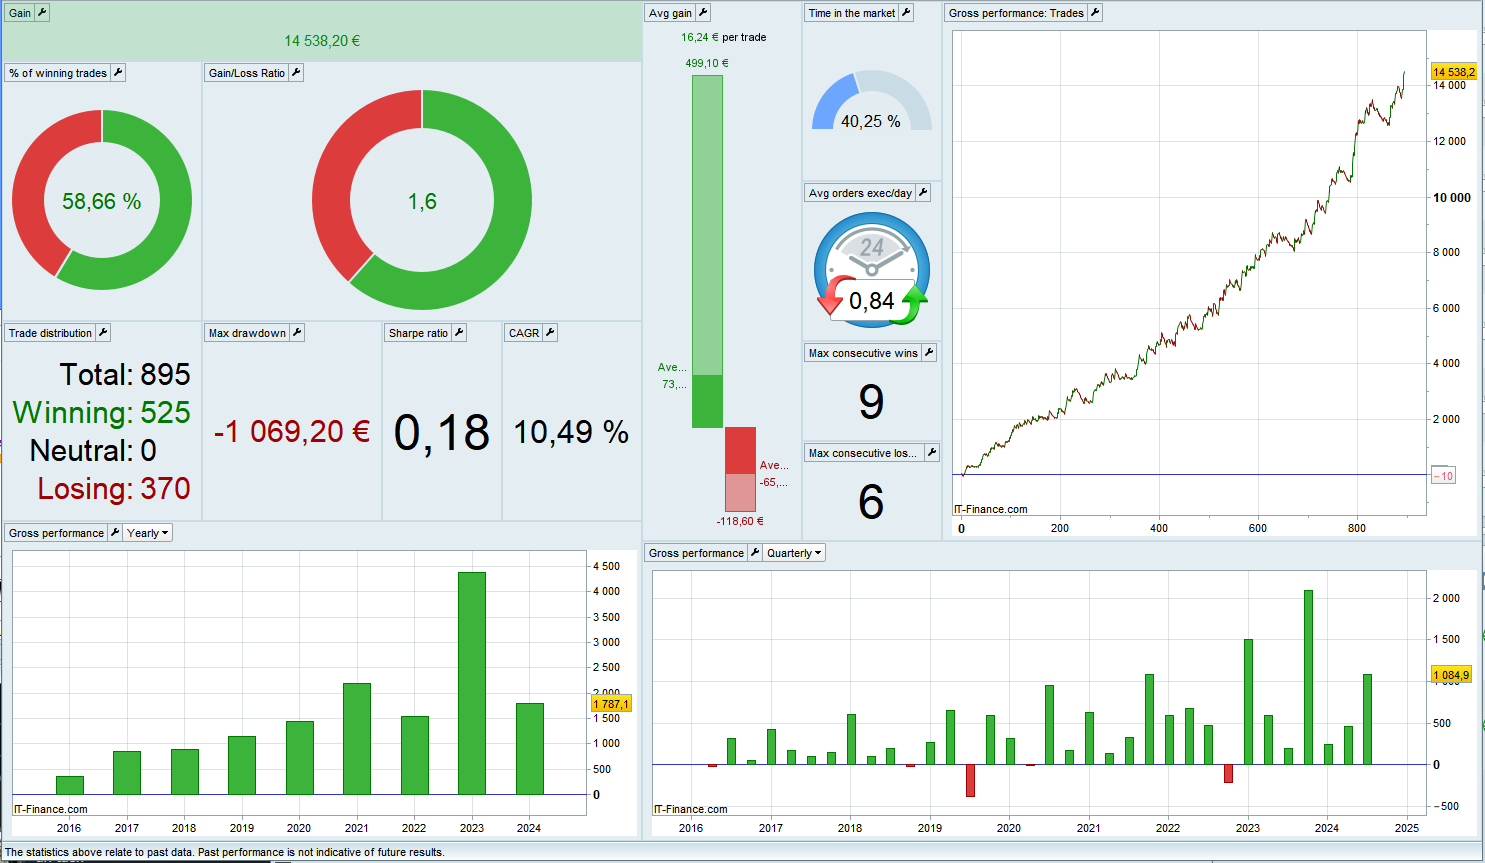Click the 2023 bar in the yearly chart
Viewport: 1485px width, 863px height.
[472, 683]
